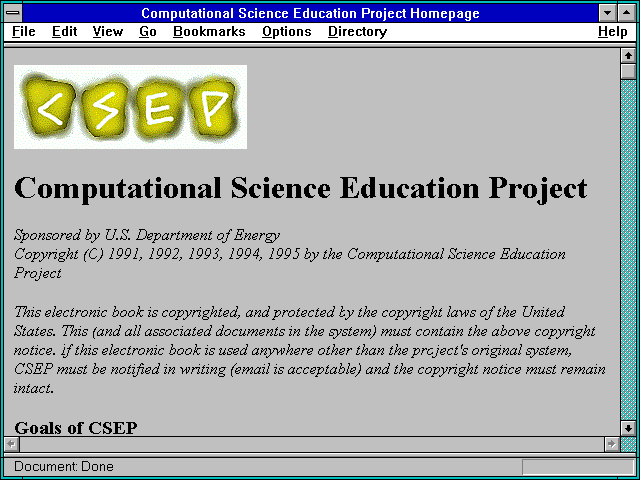
Task: Click the vertical scrollbar up arrow
Action: click(628, 56)
